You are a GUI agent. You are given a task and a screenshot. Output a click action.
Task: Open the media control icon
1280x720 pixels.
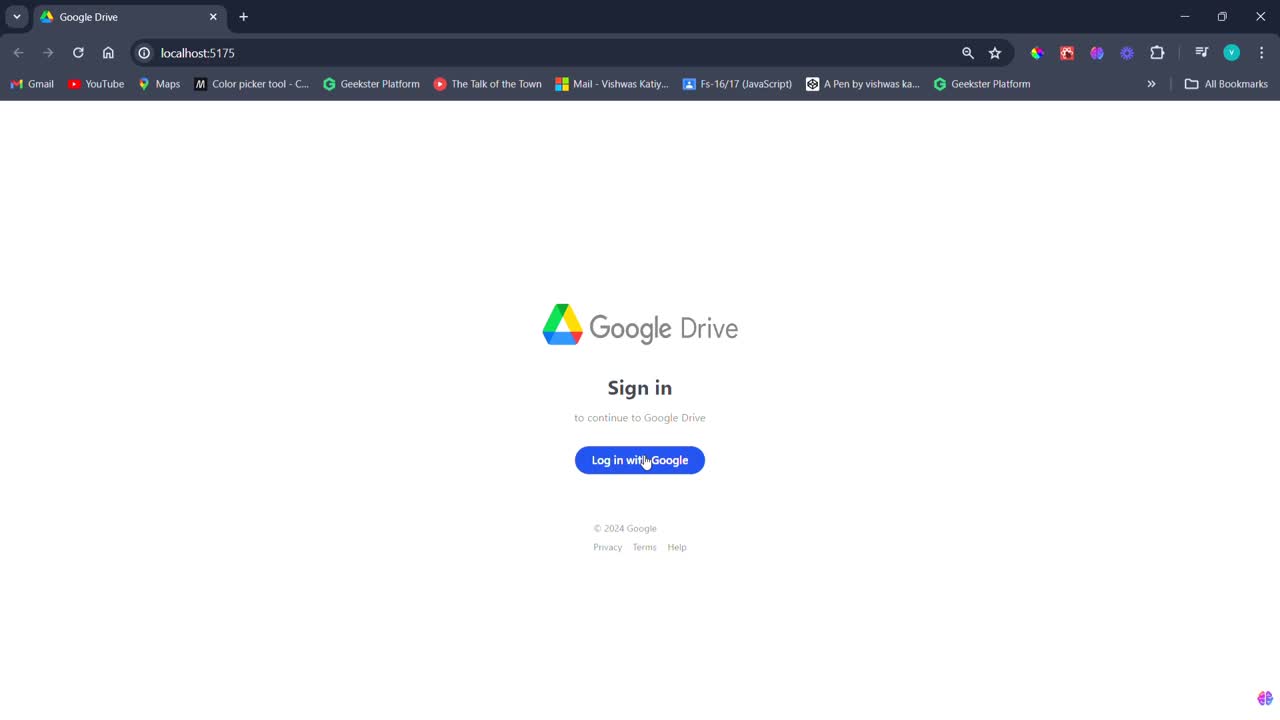coord(1201,53)
